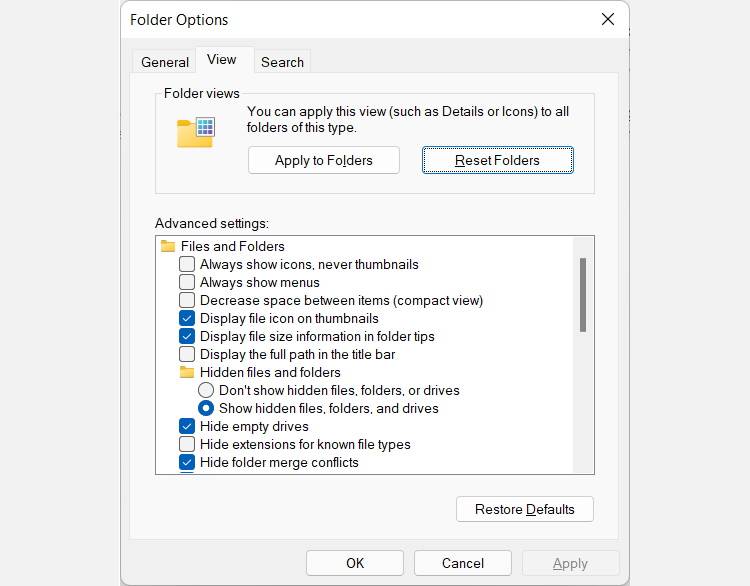Disable Display file size information in folder tips
Screen dimensions: 750x586
(187, 336)
